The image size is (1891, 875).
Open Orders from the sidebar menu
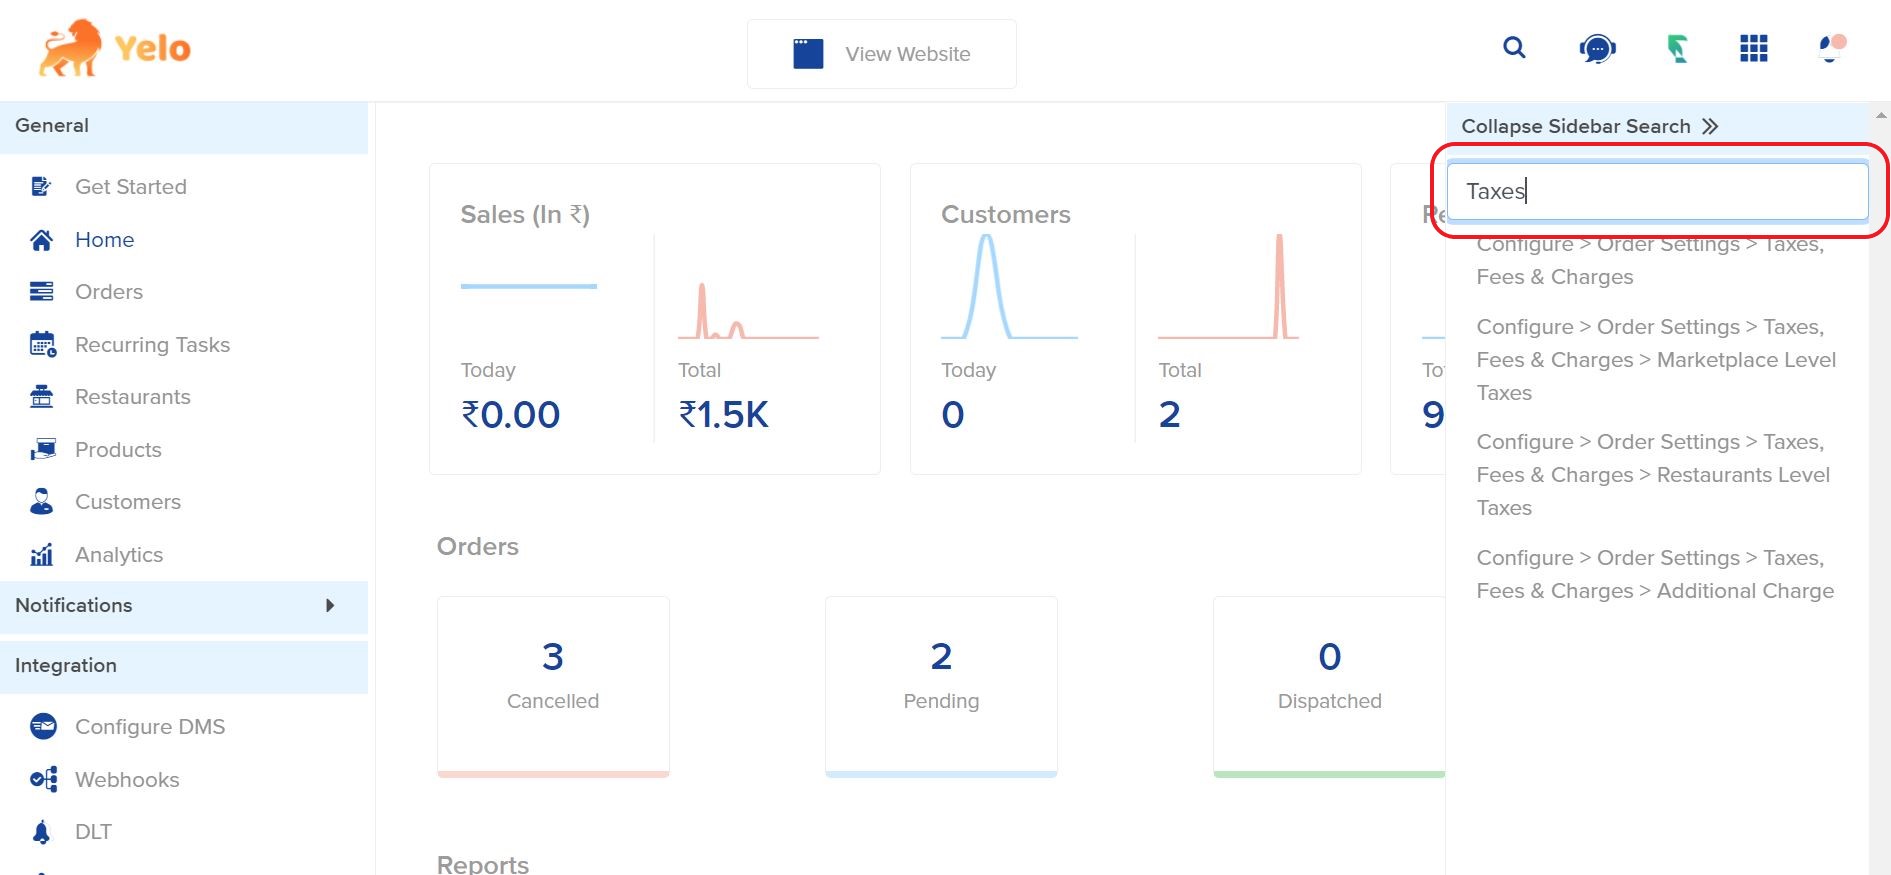(x=109, y=292)
